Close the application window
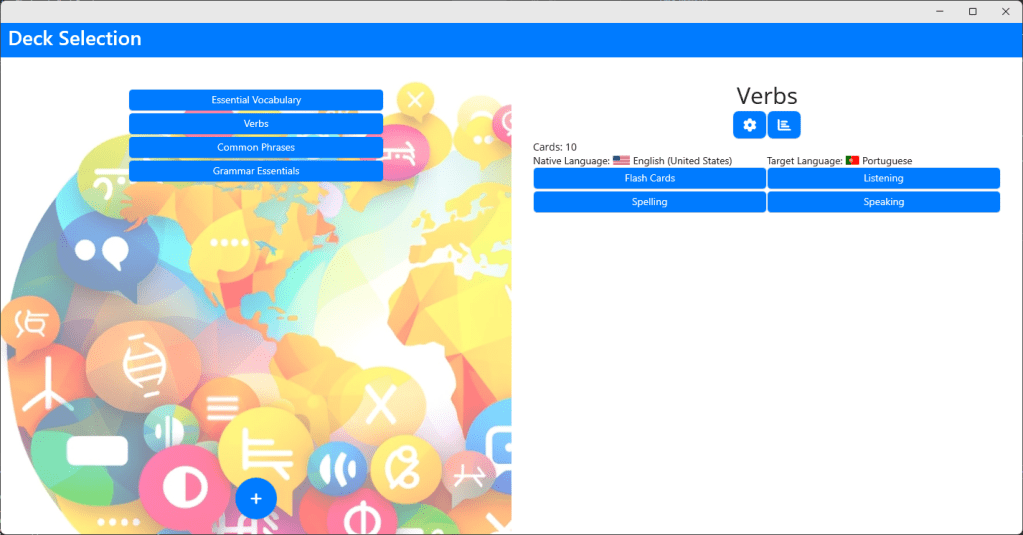Image resolution: width=1023 pixels, height=535 pixels. click(1004, 11)
